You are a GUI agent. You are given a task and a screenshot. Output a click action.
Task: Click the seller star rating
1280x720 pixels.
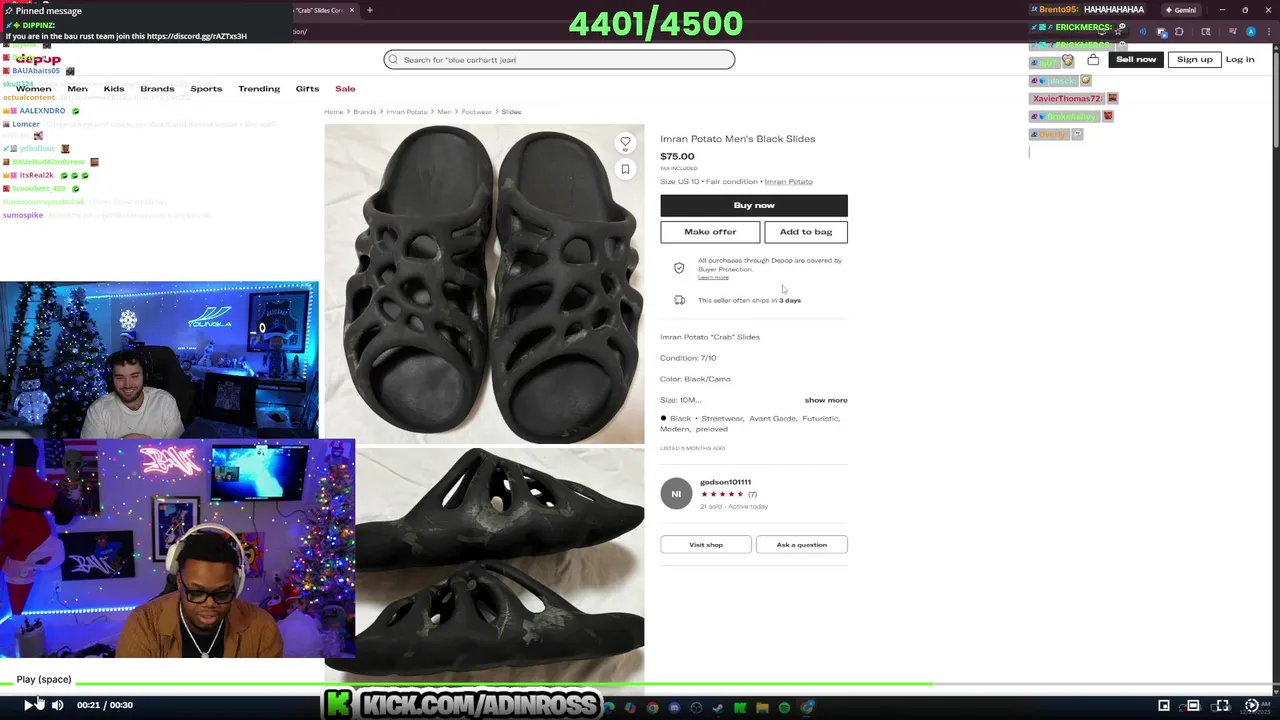(x=722, y=494)
